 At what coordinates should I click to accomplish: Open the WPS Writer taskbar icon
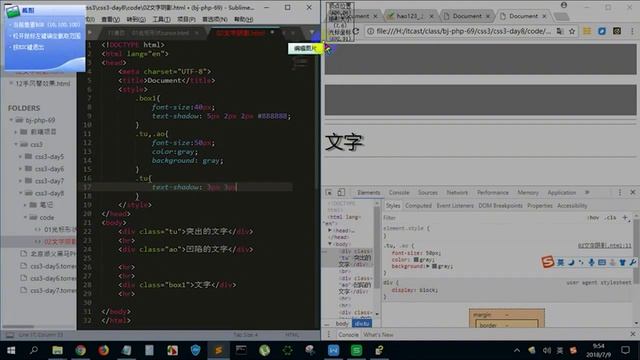coord(333,350)
